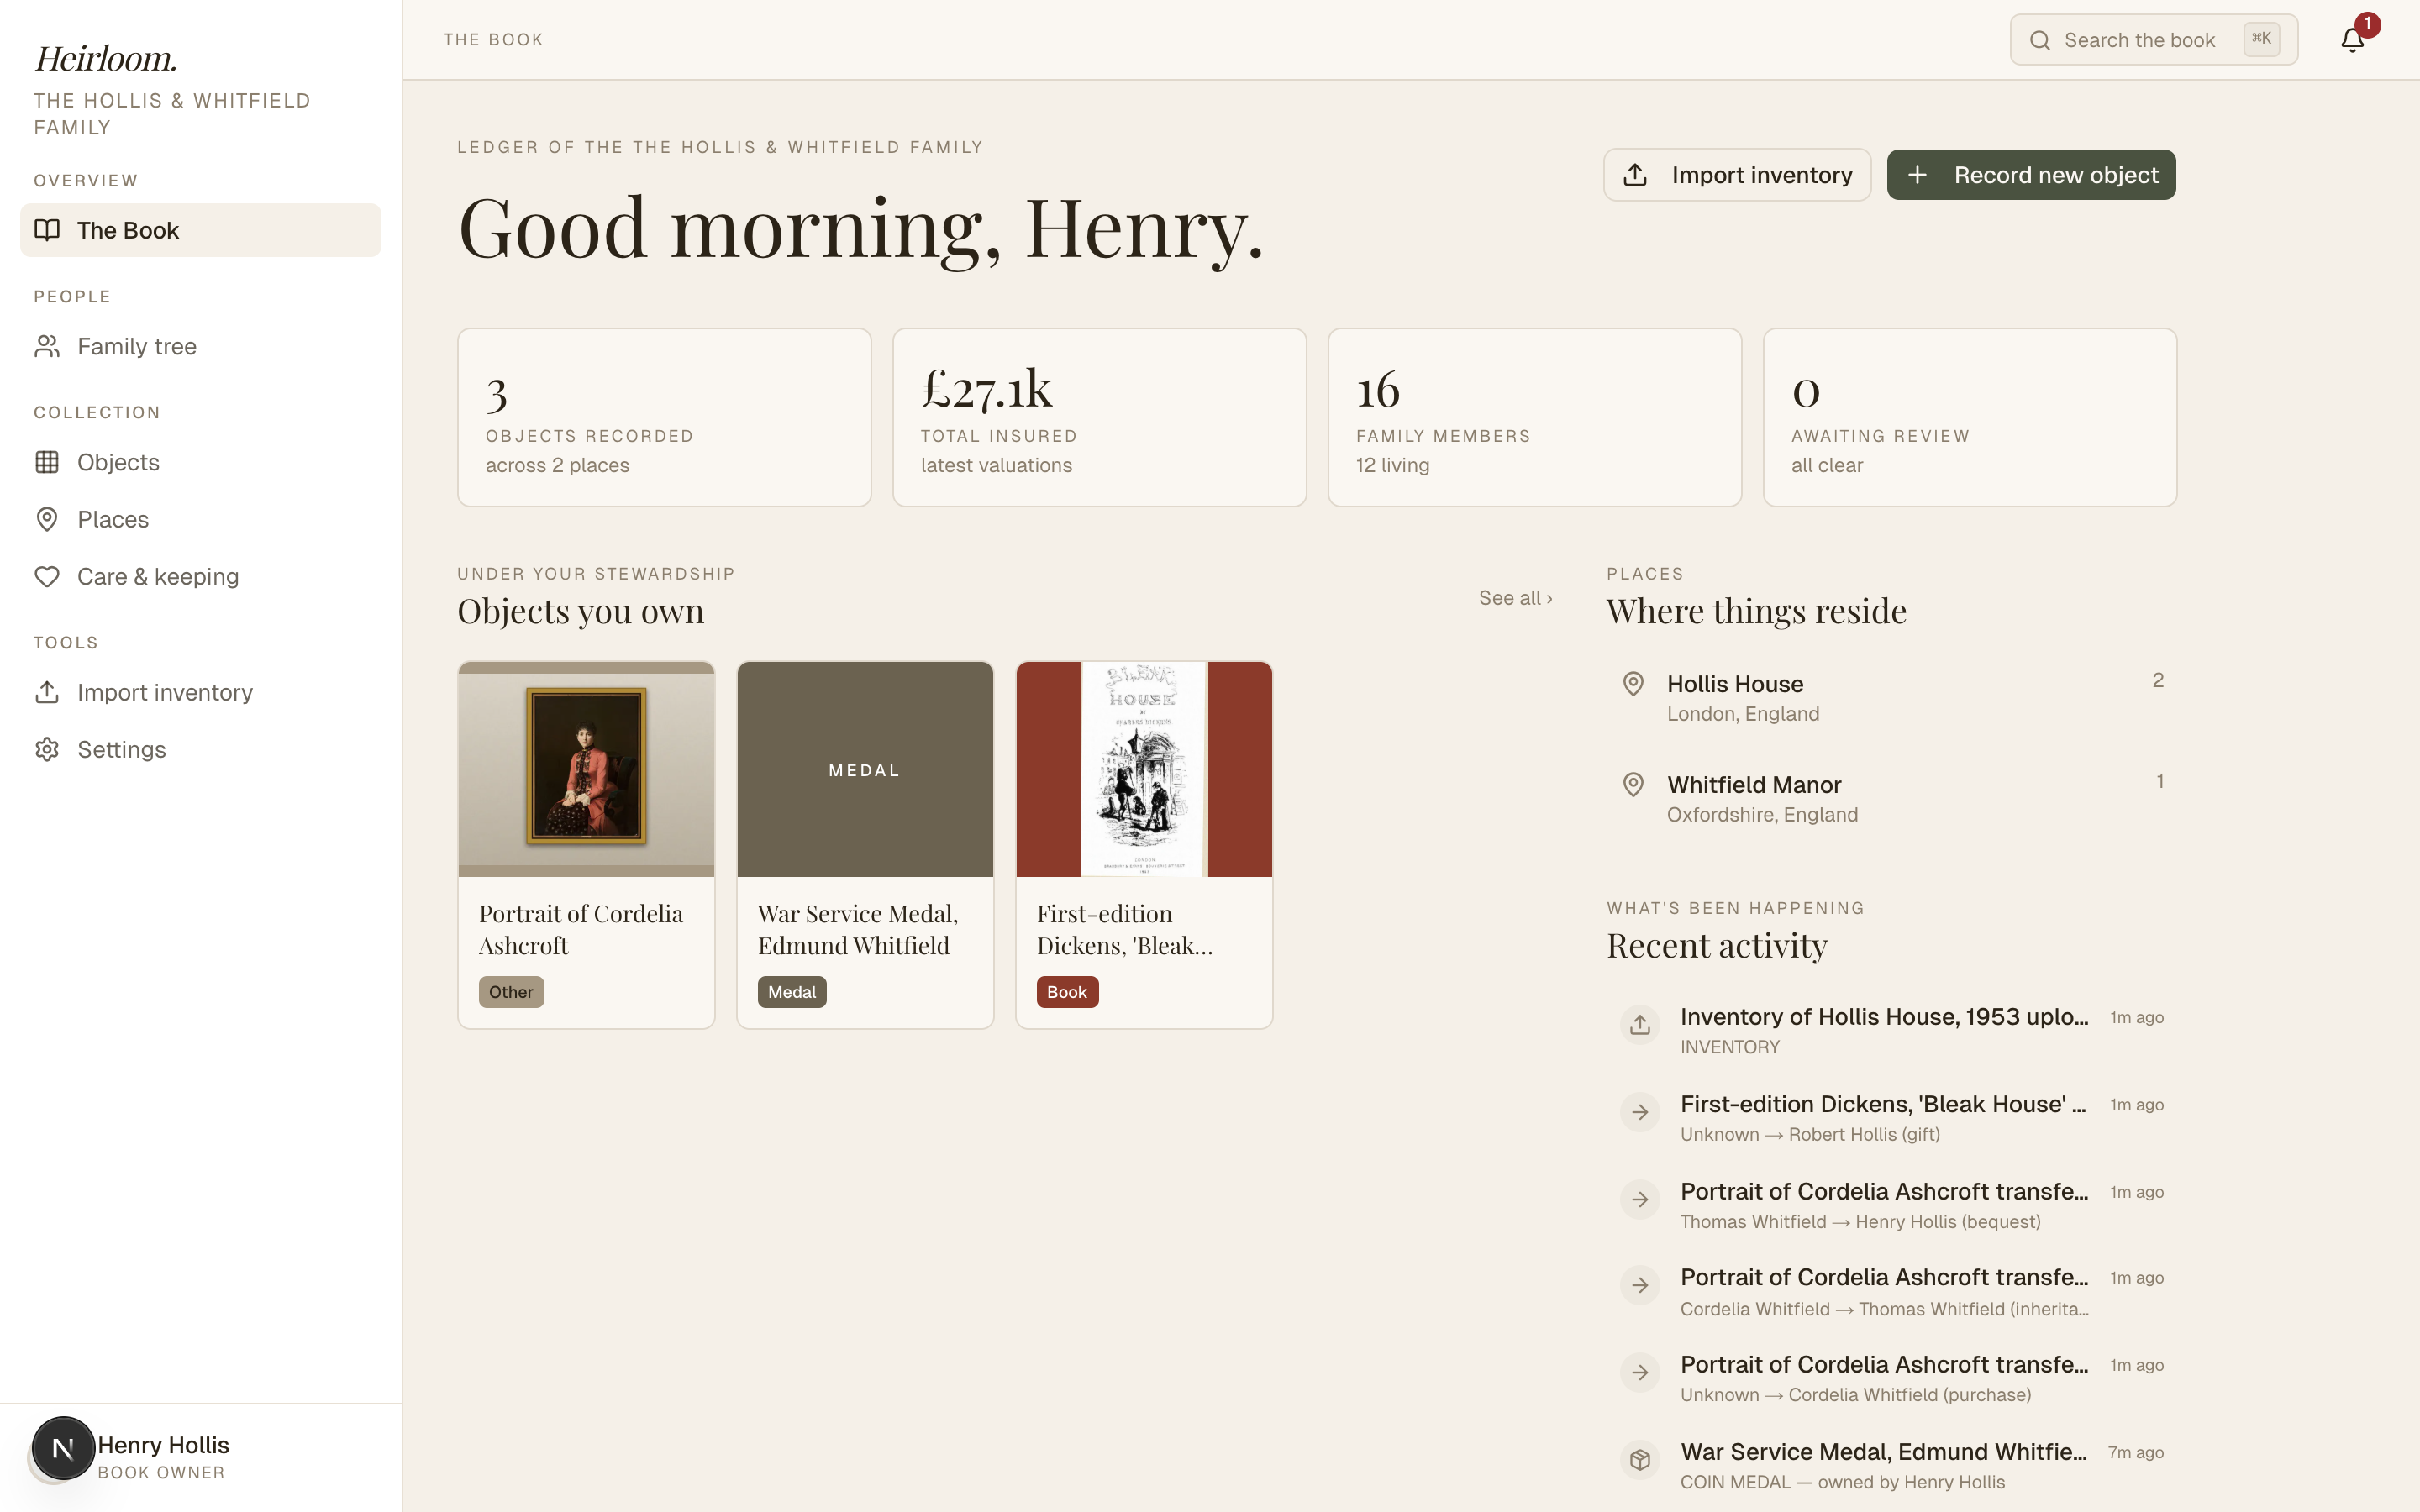
Task: Open the War Service Medal card image
Action: pyautogui.click(x=865, y=769)
